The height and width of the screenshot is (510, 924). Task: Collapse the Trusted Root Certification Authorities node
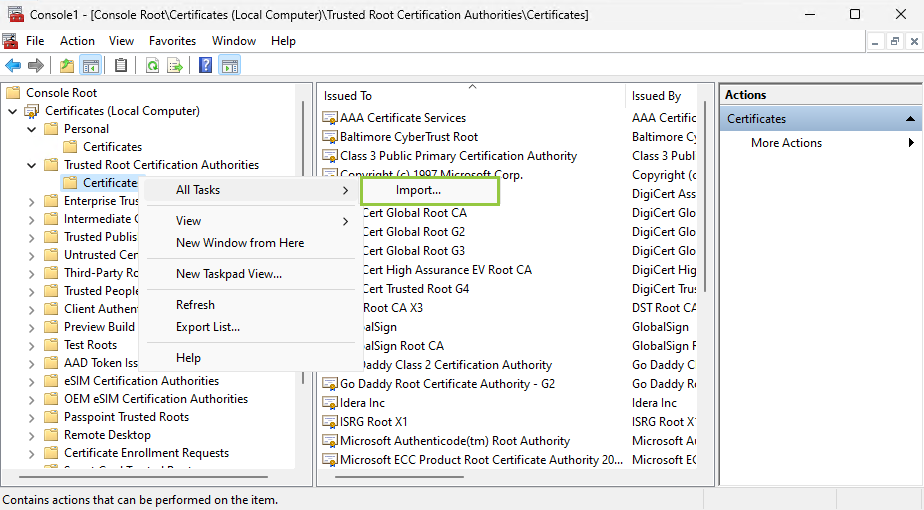tap(32, 165)
